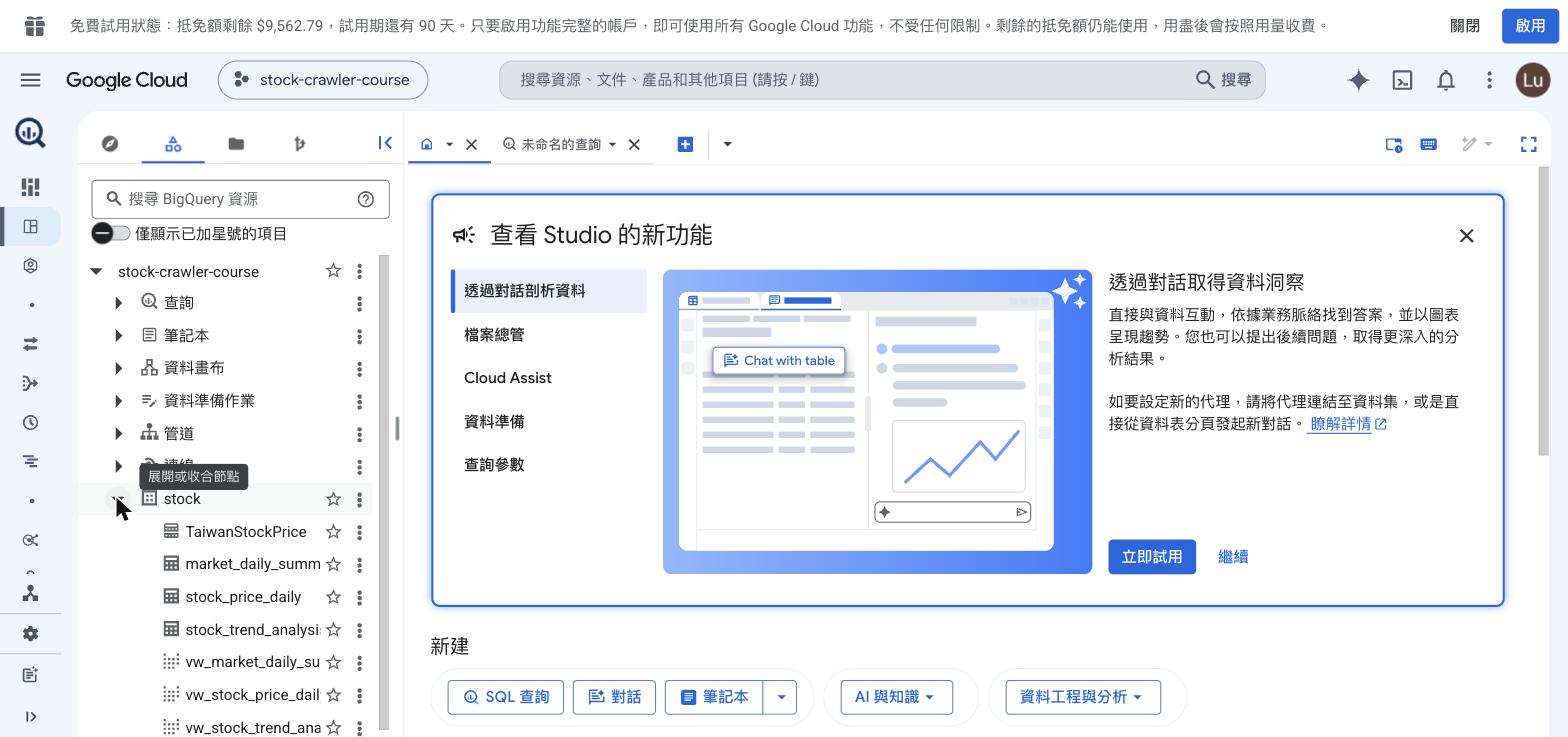Image resolution: width=1568 pixels, height=737 pixels.
Task: Open the settings gear in left sidebar
Action: [x=30, y=634]
